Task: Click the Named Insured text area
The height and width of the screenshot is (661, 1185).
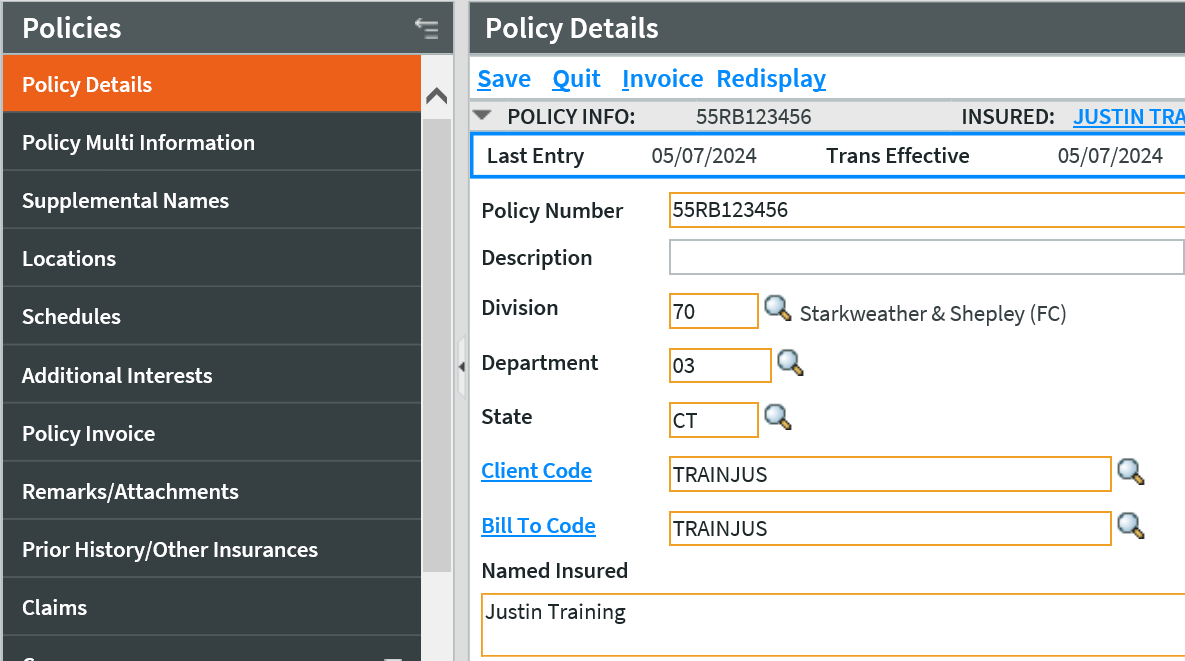Action: (833, 625)
